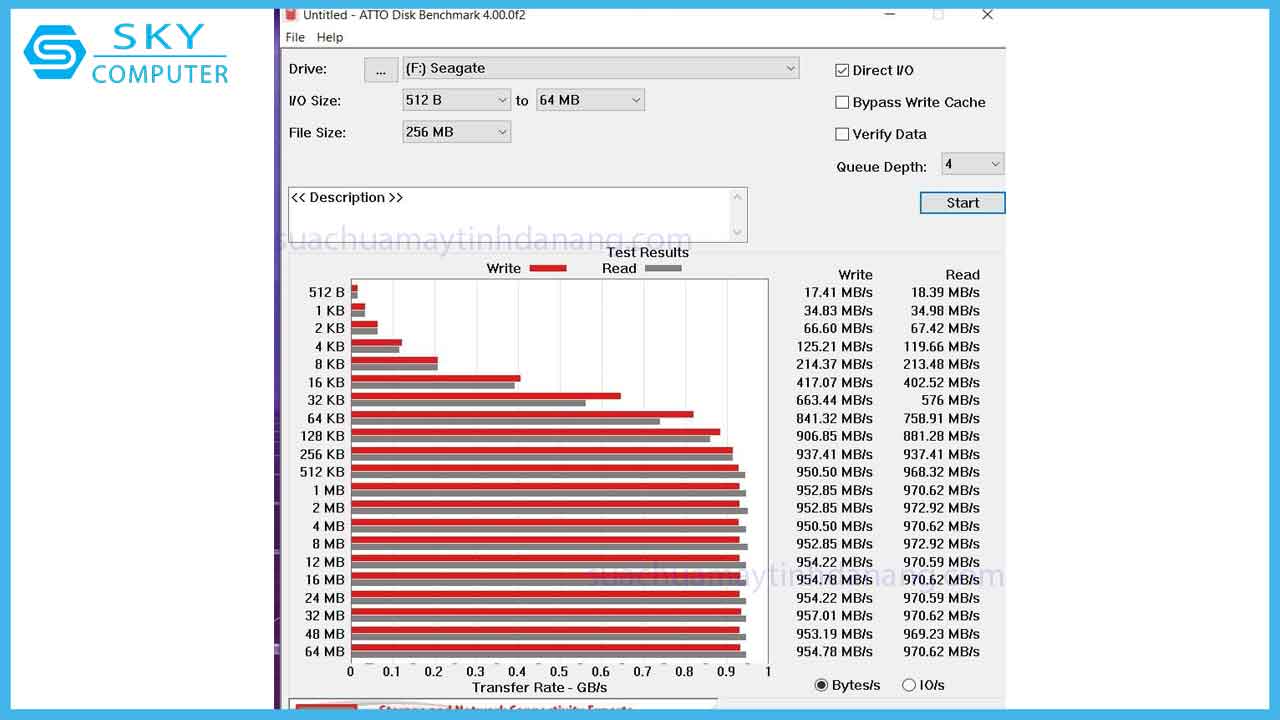Enable the Verify Data option
Screen dimensions: 1280x720
tap(843, 133)
